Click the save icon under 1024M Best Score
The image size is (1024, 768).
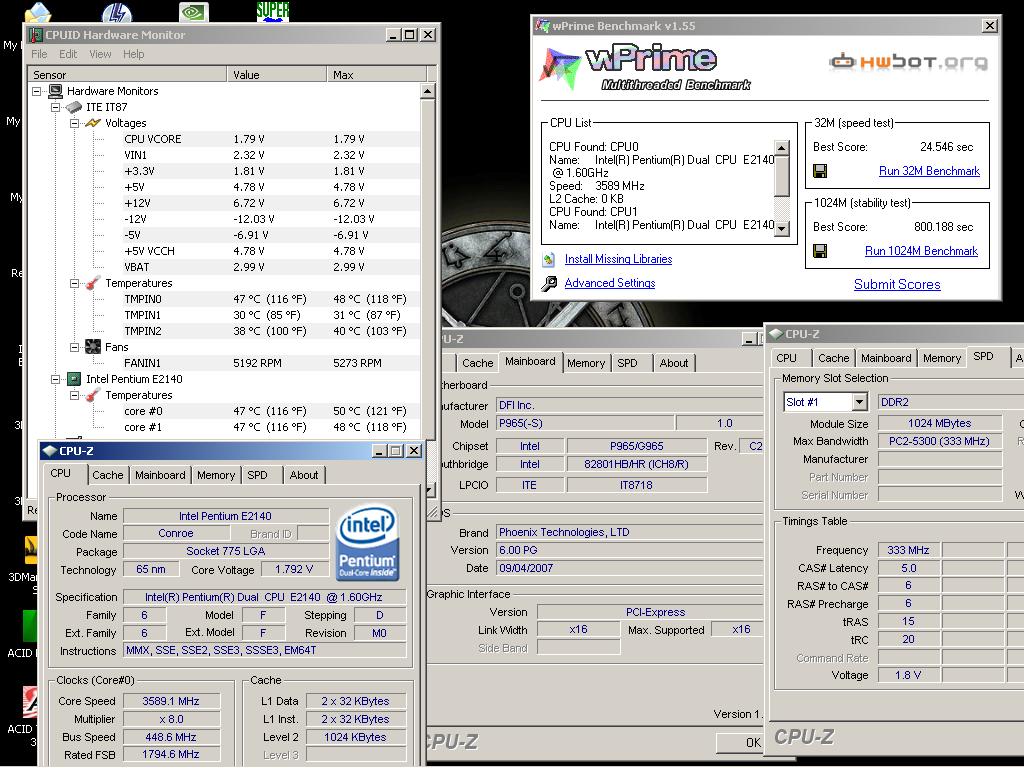(820, 251)
